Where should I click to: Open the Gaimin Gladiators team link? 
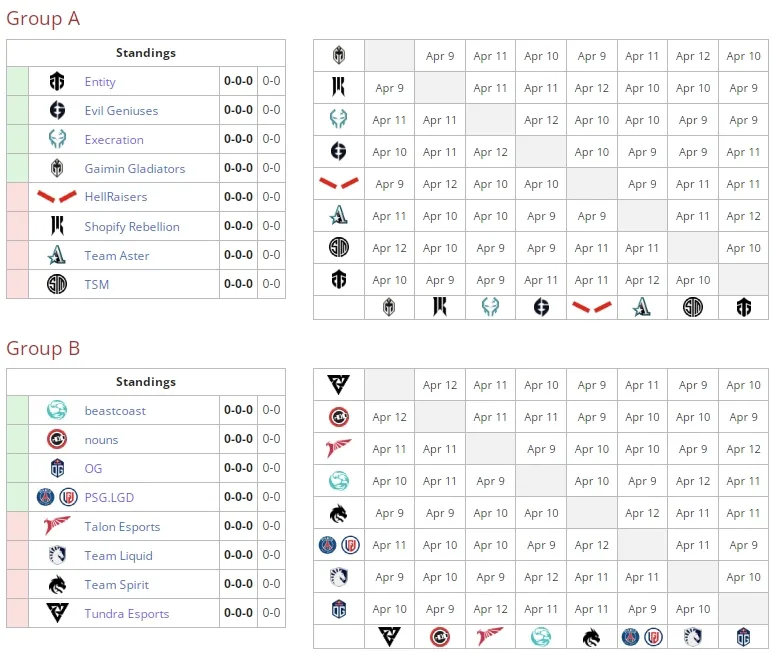pos(135,168)
